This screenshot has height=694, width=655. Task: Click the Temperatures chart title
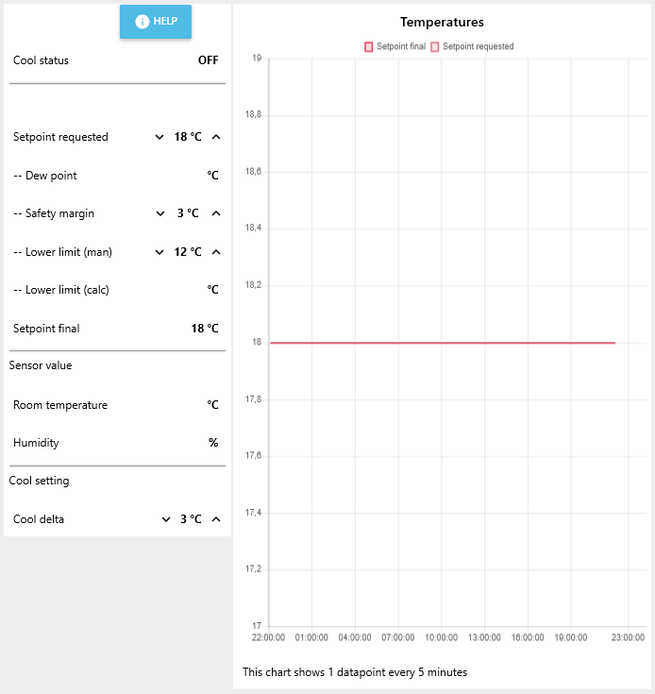point(442,22)
